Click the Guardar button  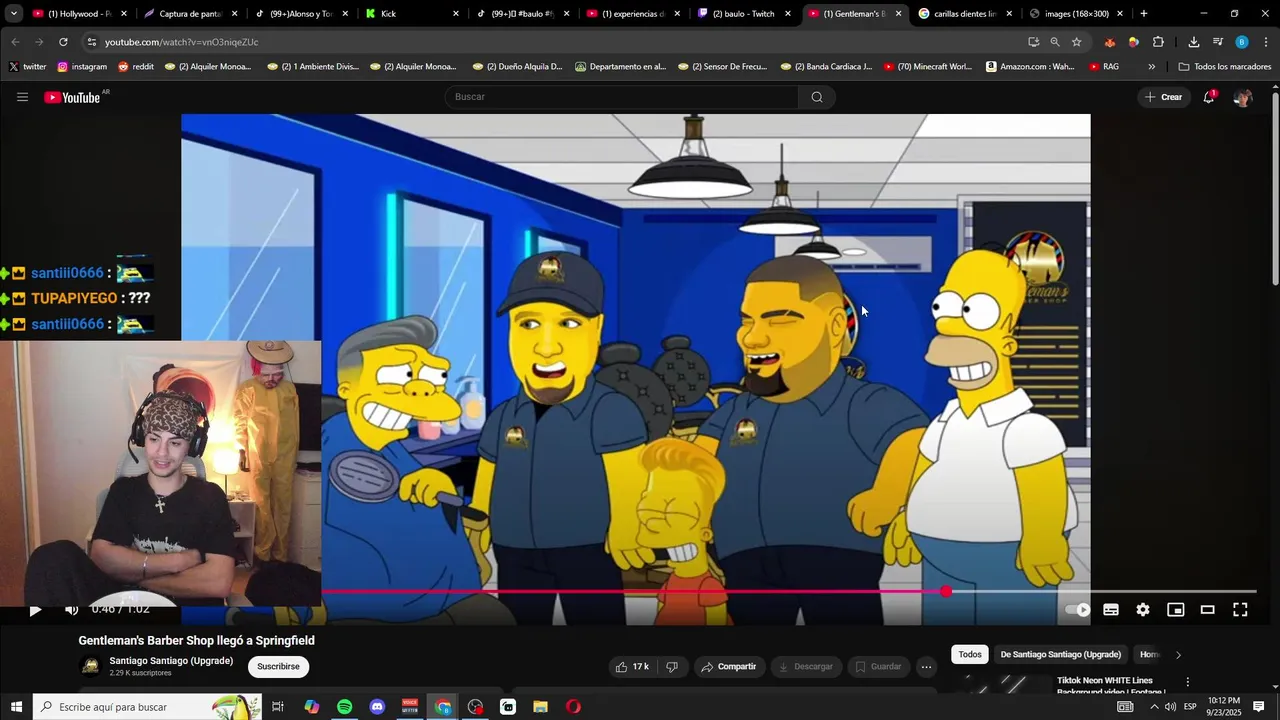click(878, 667)
